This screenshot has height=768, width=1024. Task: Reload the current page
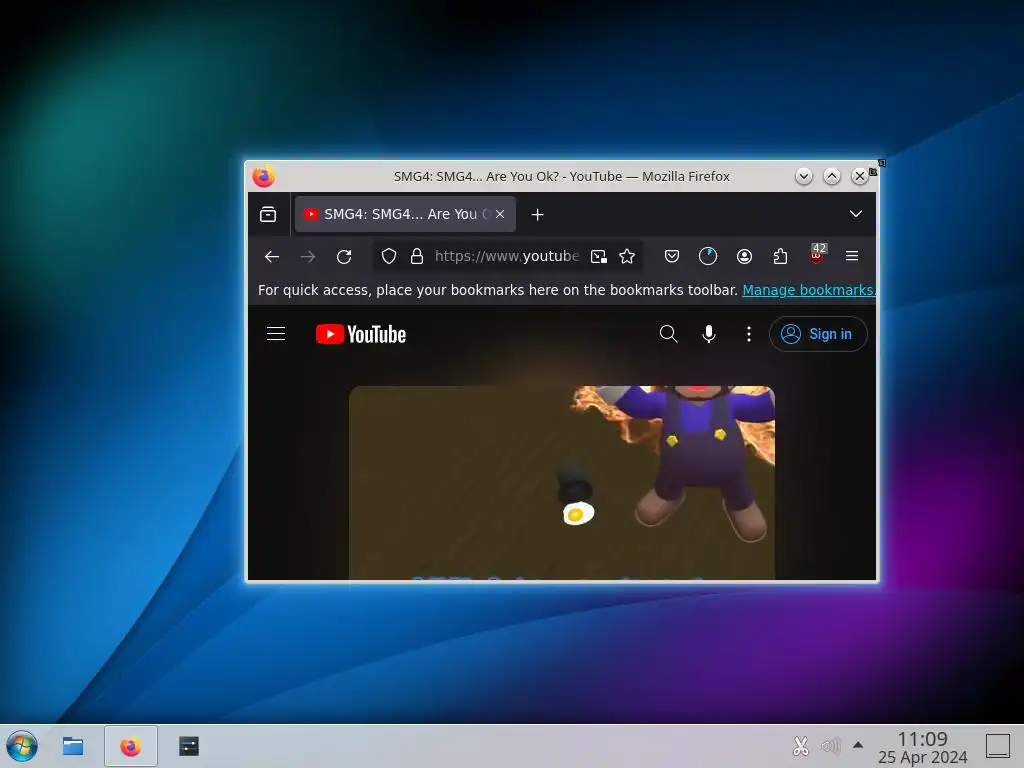[x=344, y=257]
